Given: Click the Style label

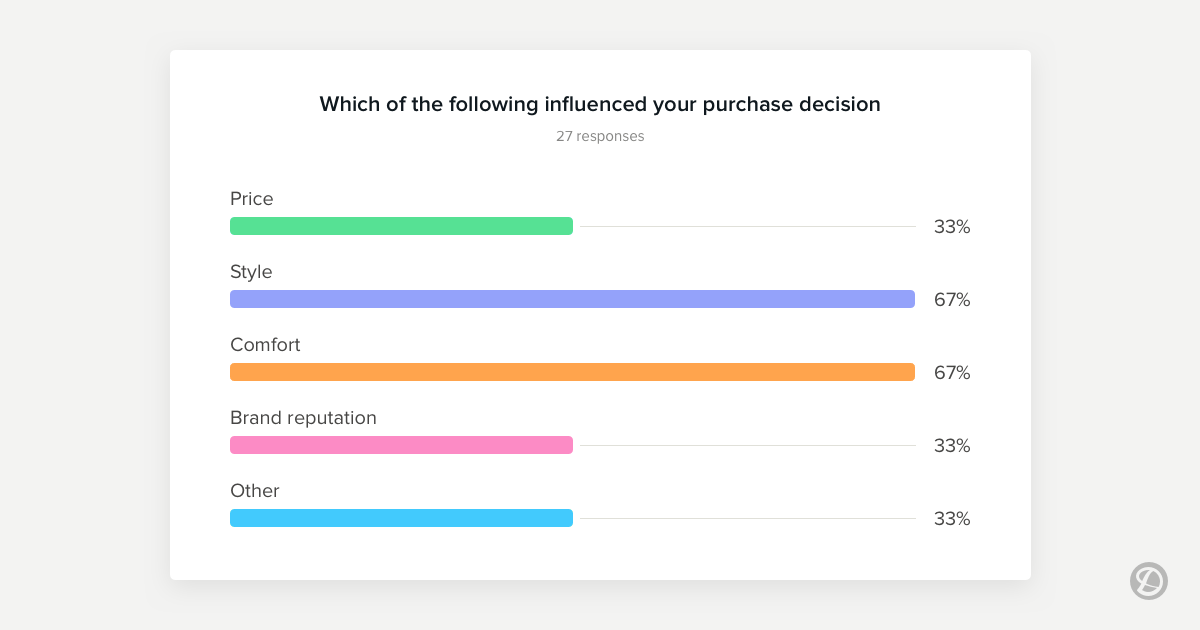Looking at the screenshot, I should [251, 272].
